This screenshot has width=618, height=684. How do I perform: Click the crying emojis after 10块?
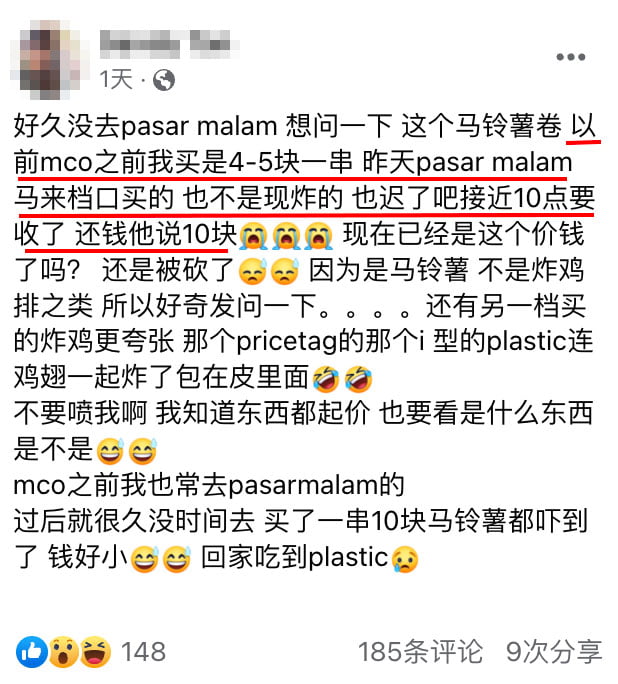pos(286,235)
